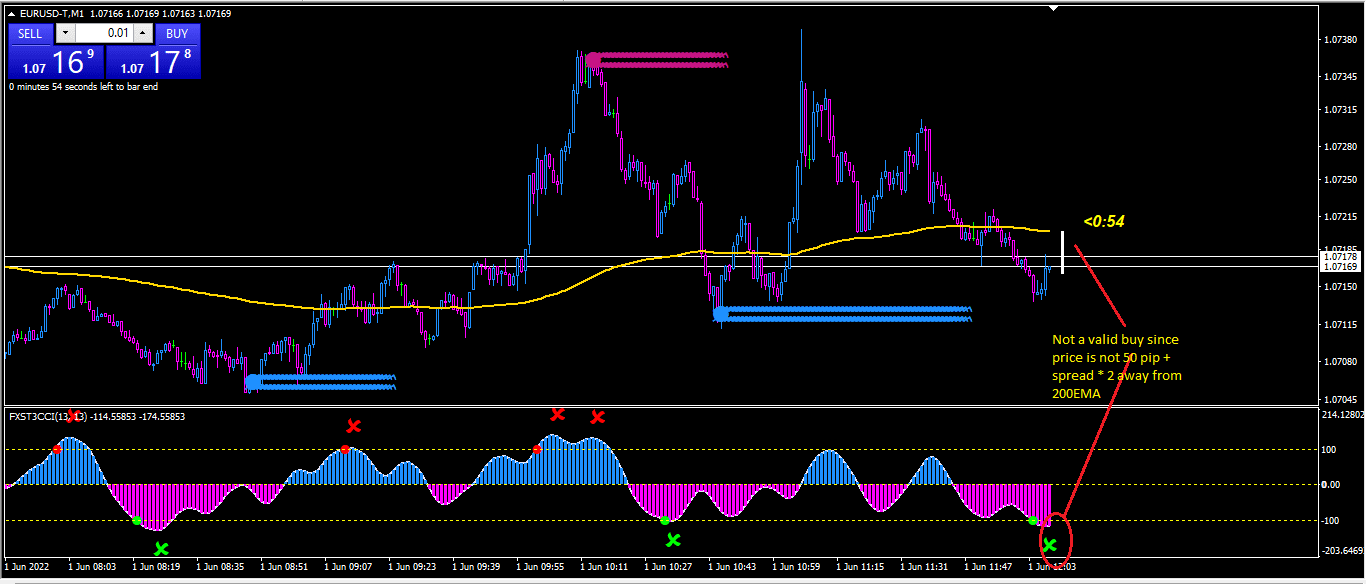The image size is (1366, 584).
Task: Select the magenta resistance dot marker at chart top
Action: click(x=594, y=60)
